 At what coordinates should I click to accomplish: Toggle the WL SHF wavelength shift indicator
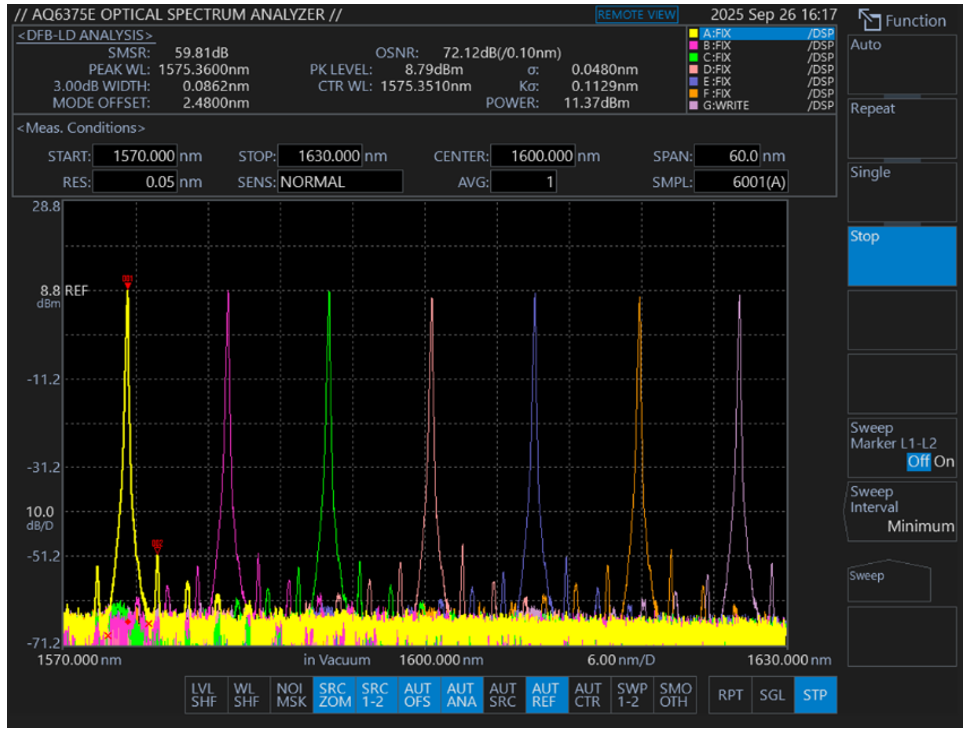coord(247,695)
